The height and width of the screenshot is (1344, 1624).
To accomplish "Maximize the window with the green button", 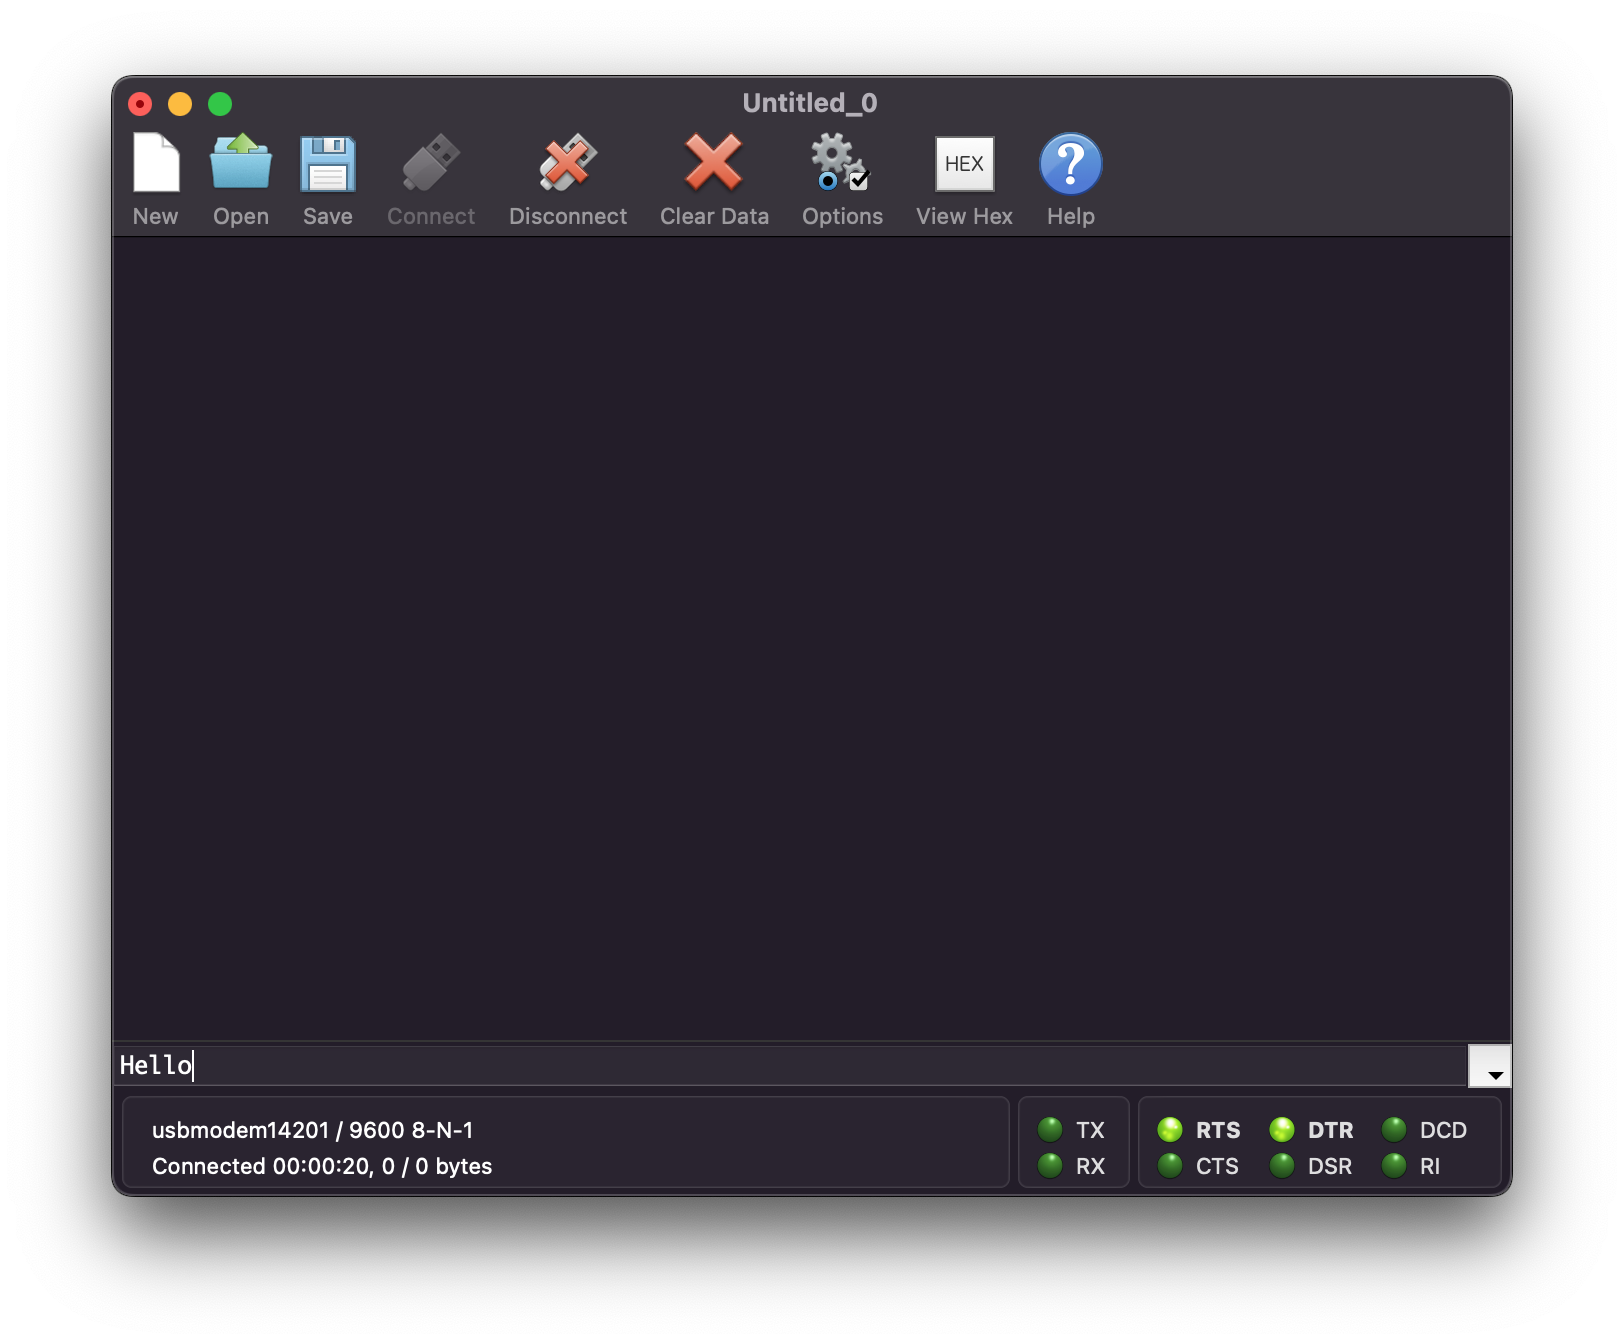I will click(220, 104).
